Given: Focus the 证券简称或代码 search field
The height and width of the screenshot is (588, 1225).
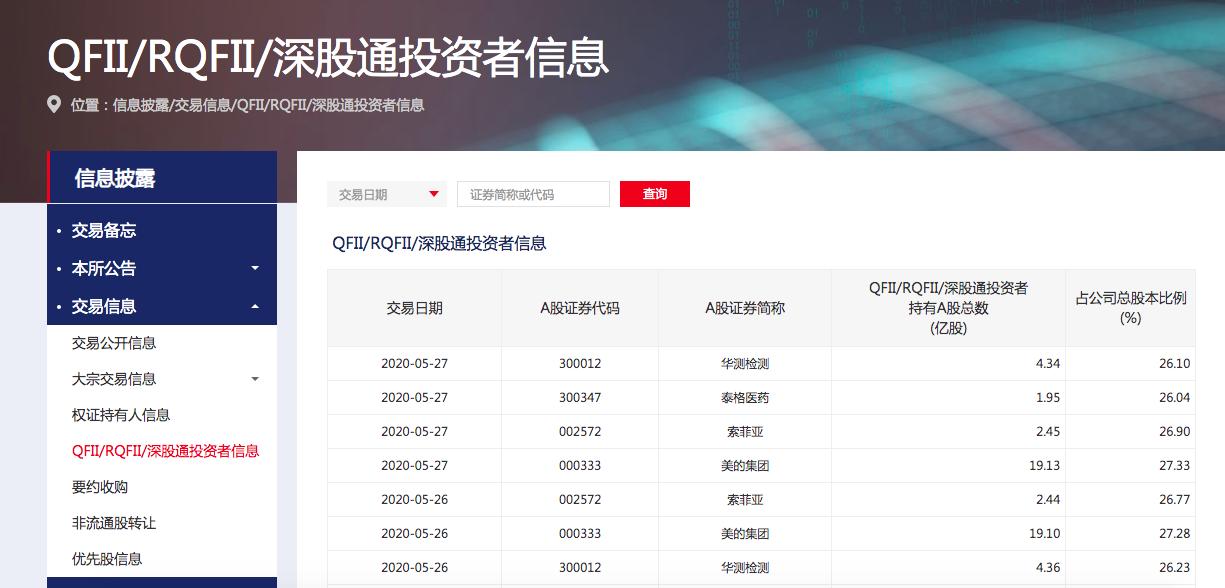Looking at the screenshot, I should (533, 194).
